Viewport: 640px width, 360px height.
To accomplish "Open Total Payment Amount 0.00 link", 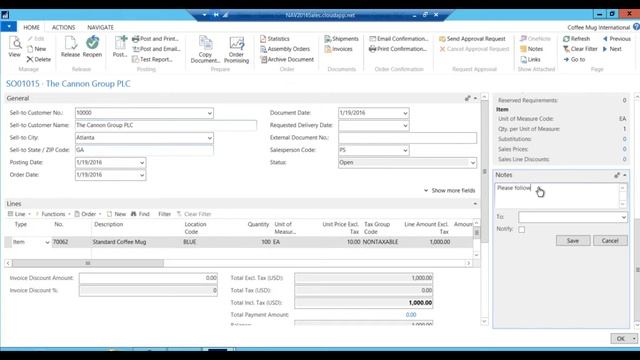I will pos(411,315).
